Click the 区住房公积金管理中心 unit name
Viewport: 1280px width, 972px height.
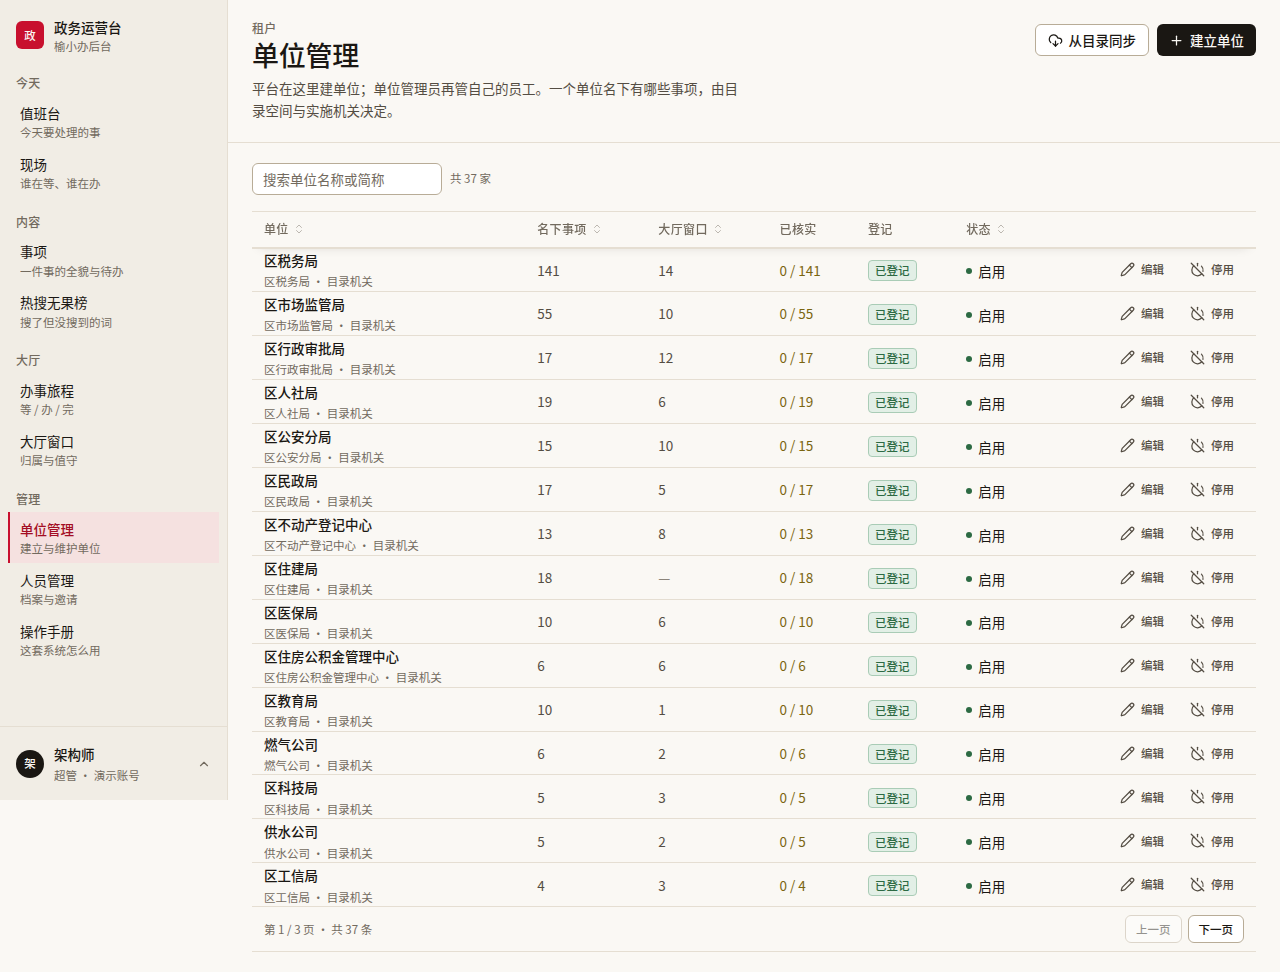coord(331,657)
